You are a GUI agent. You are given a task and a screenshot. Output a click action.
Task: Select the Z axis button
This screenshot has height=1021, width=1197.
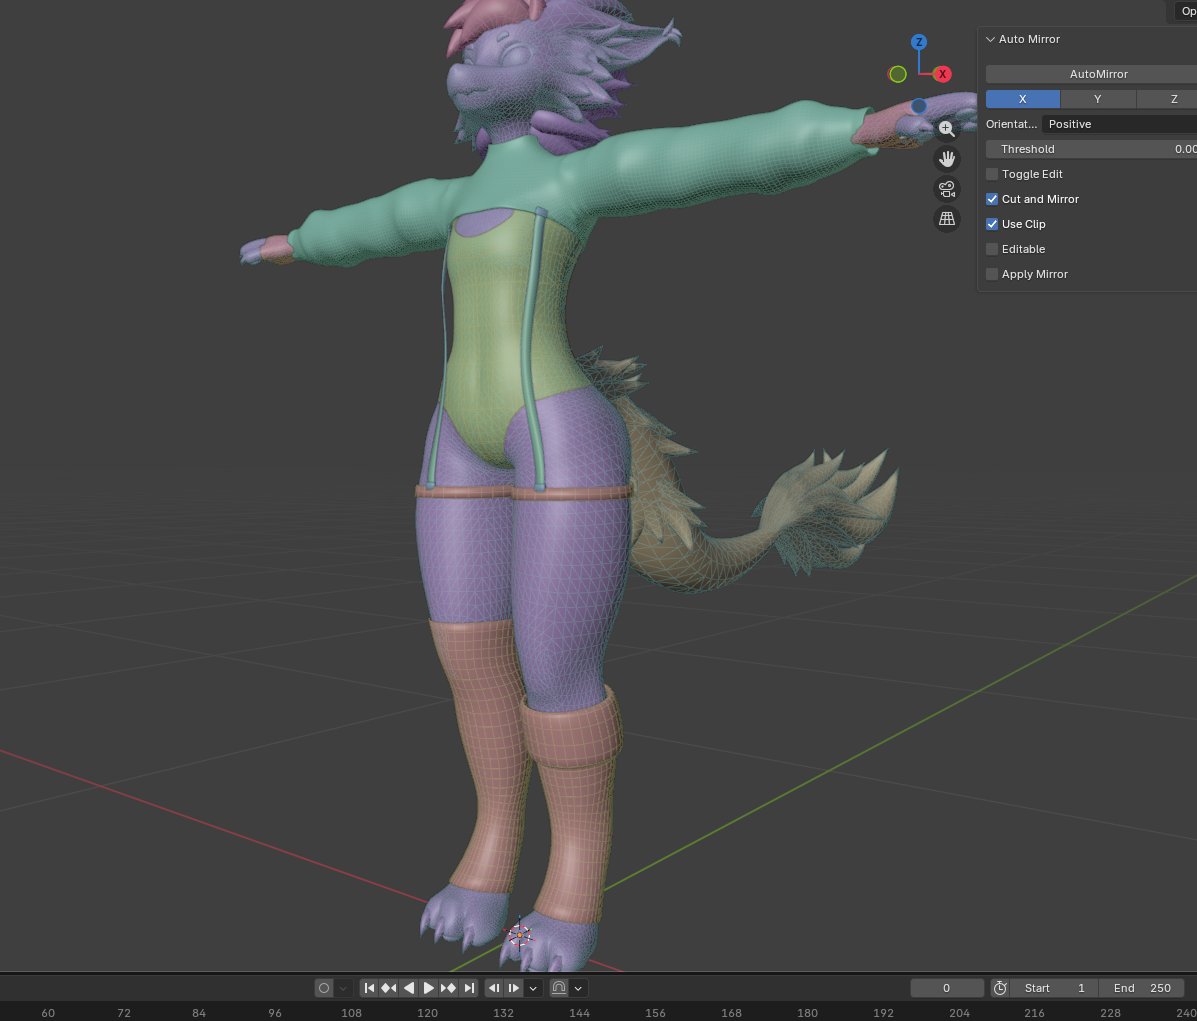(x=1167, y=99)
